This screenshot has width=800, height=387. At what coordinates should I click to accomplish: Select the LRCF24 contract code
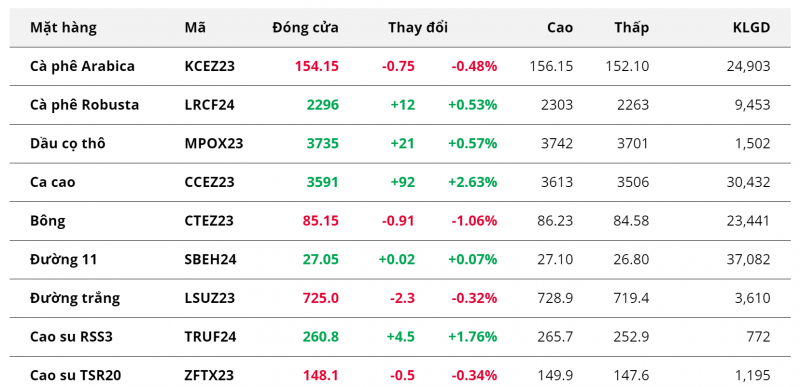[x=210, y=105]
